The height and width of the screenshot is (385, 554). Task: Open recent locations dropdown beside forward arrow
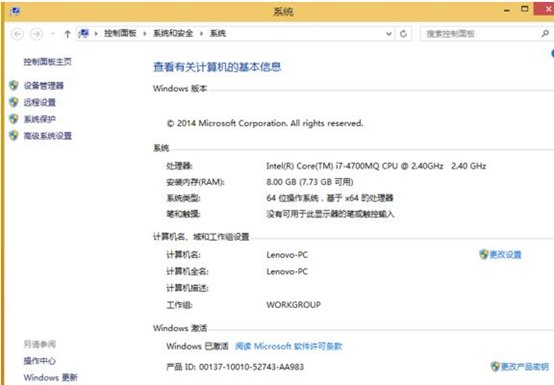click(x=53, y=34)
